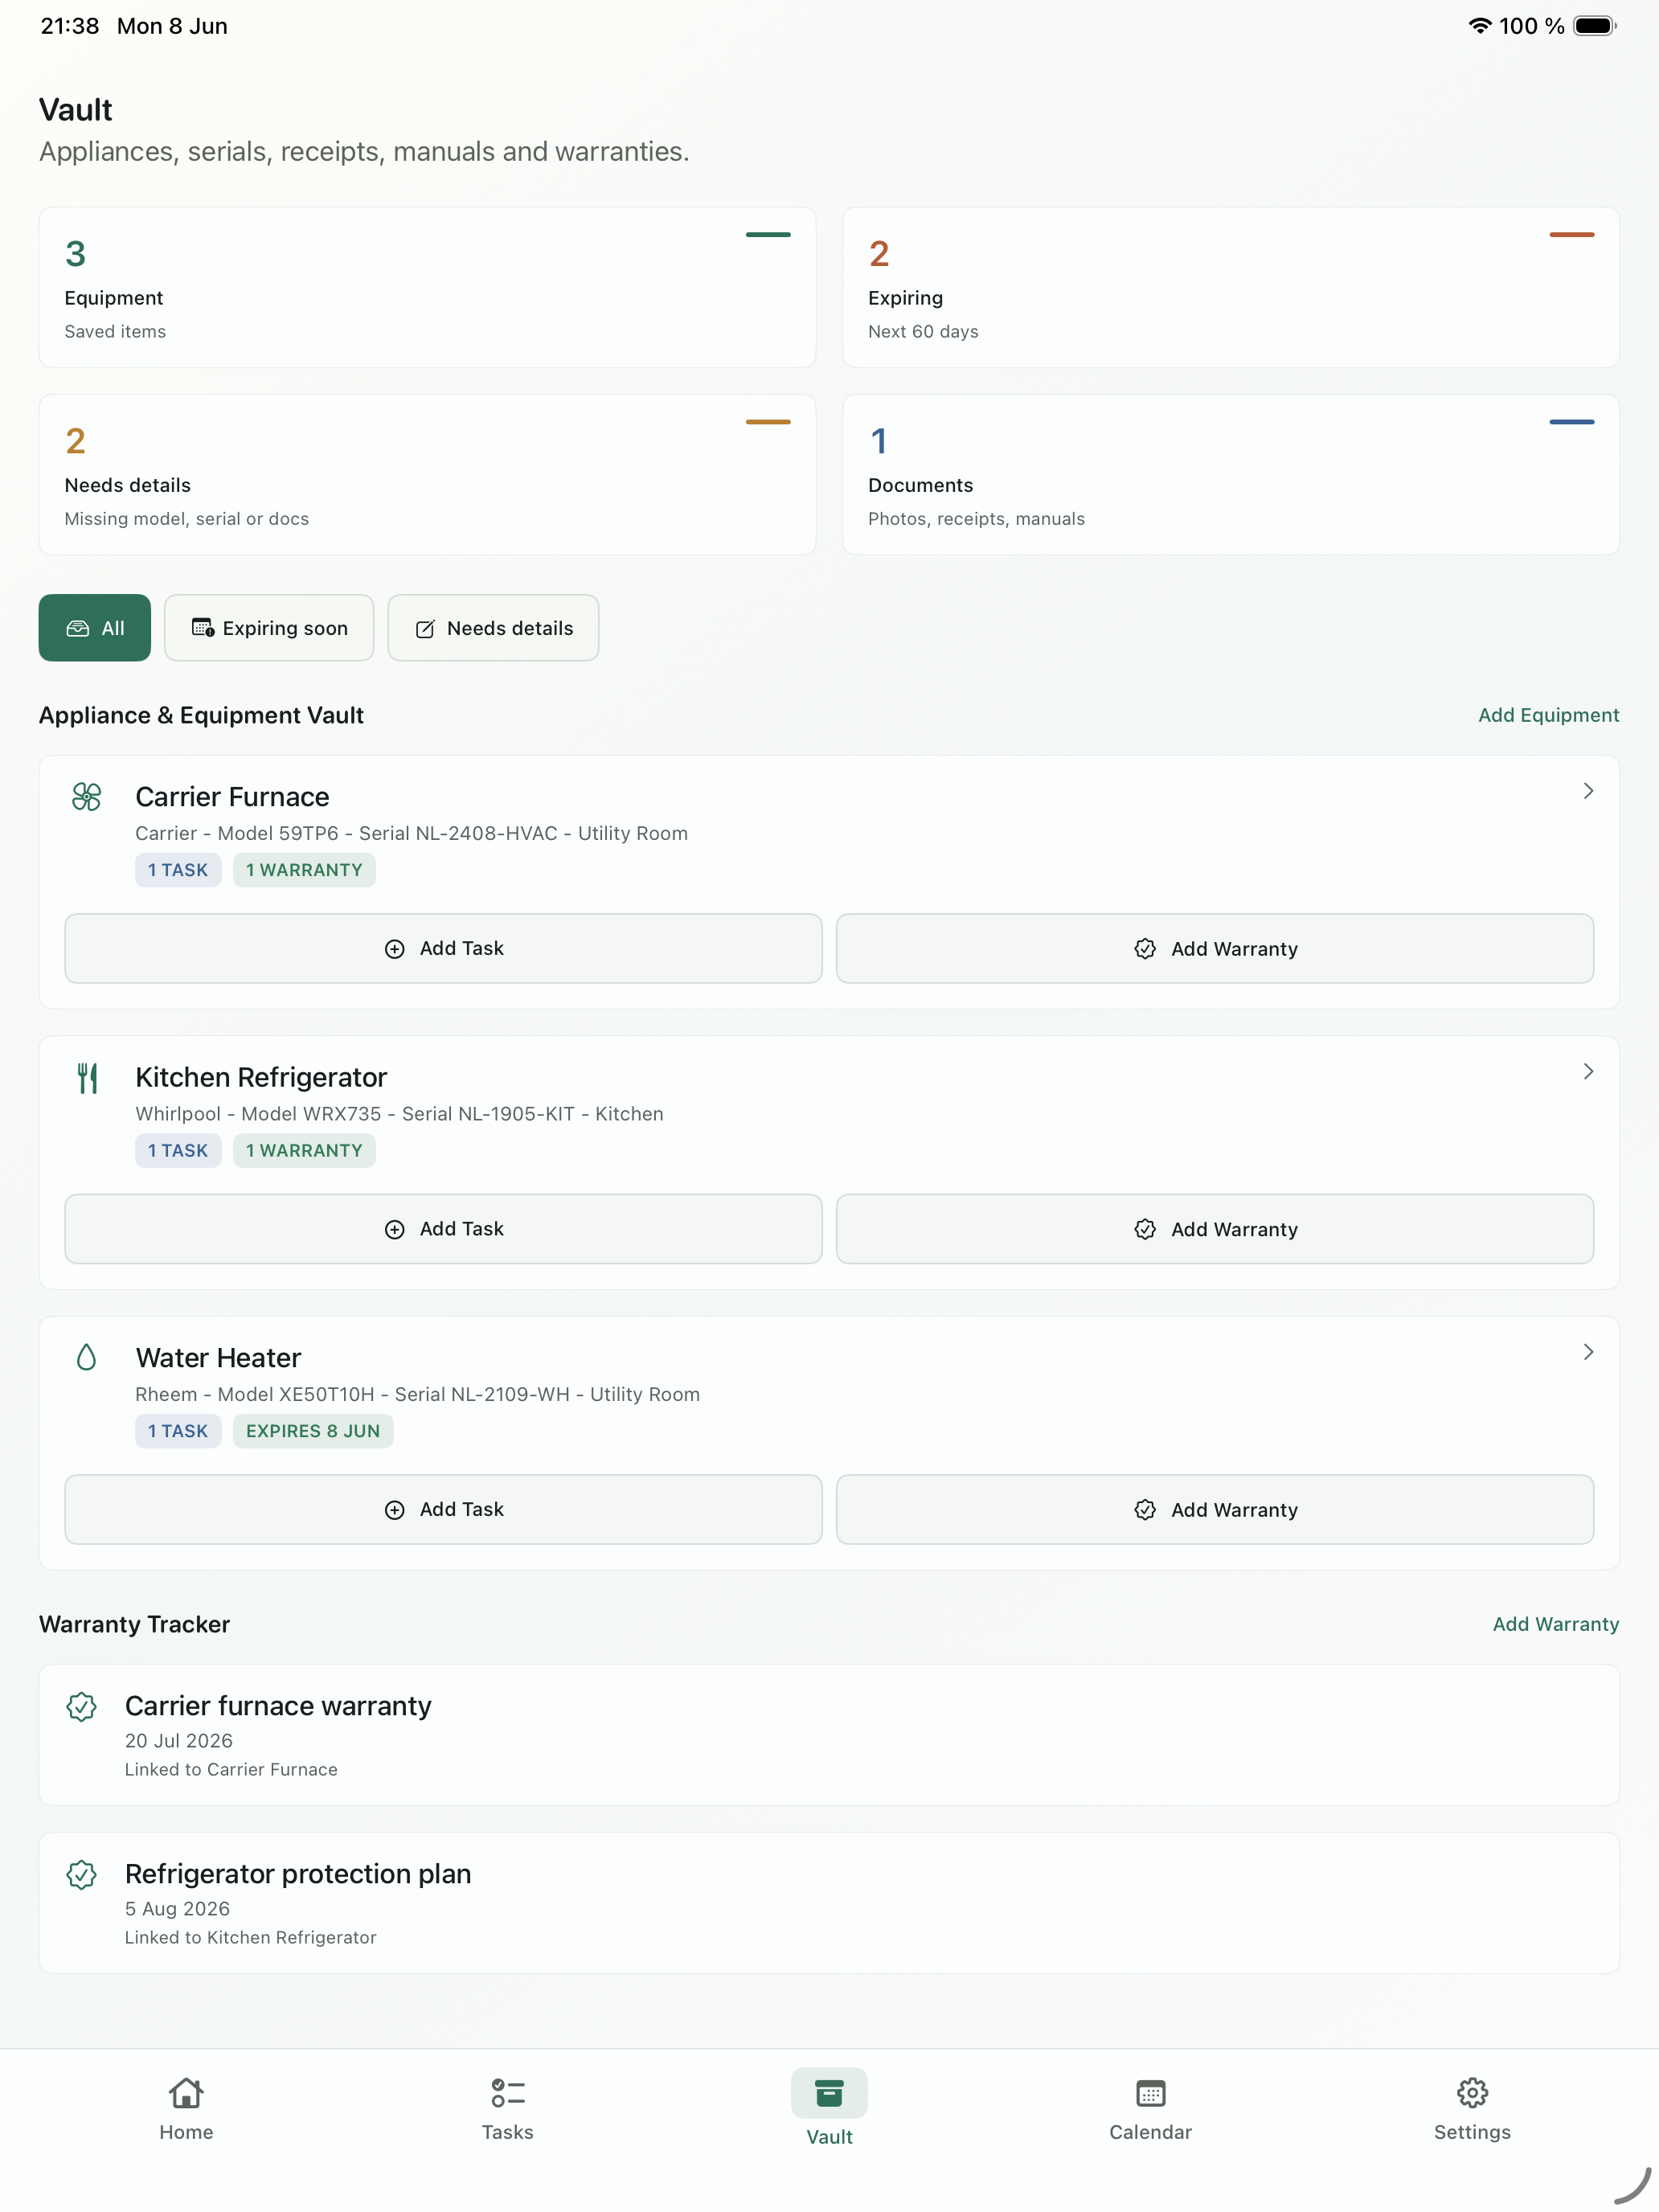The image size is (1659, 2212).
Task: Click the 1 TASK badge on Kitchen Refrigerator
Action: (178, 1150)
